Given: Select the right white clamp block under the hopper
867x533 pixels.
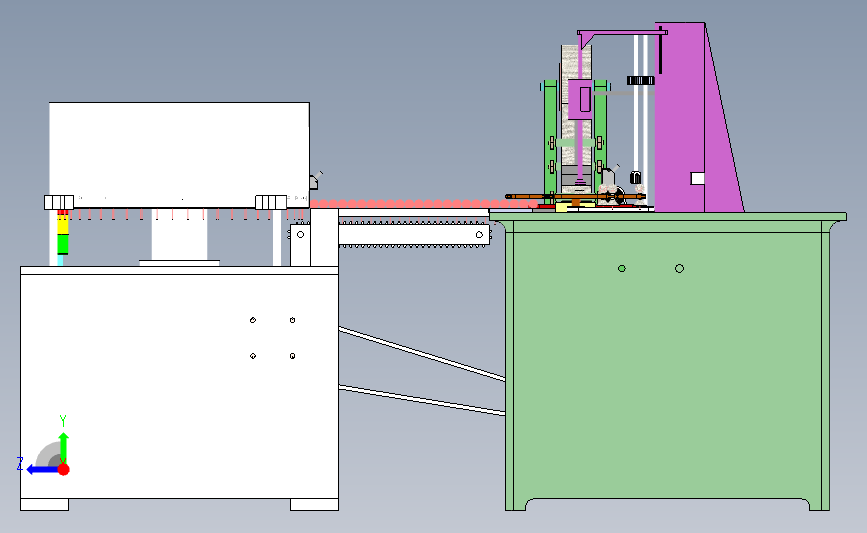Looking at the screenshot, I should (271, 202).
